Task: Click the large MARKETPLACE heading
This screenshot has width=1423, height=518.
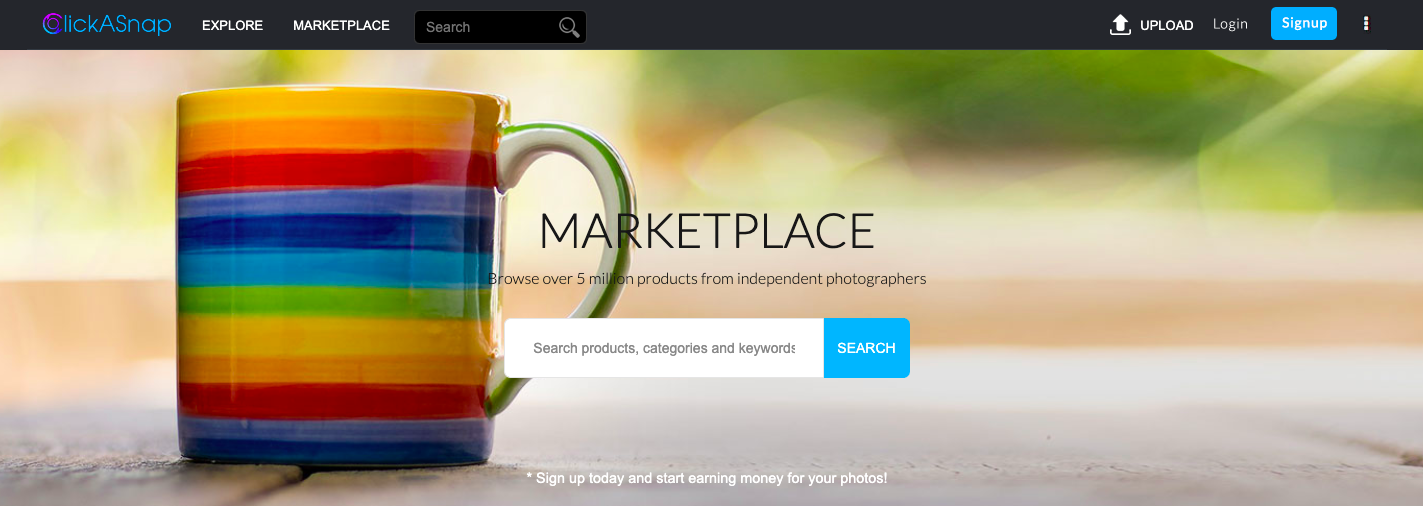Action: 707,231
